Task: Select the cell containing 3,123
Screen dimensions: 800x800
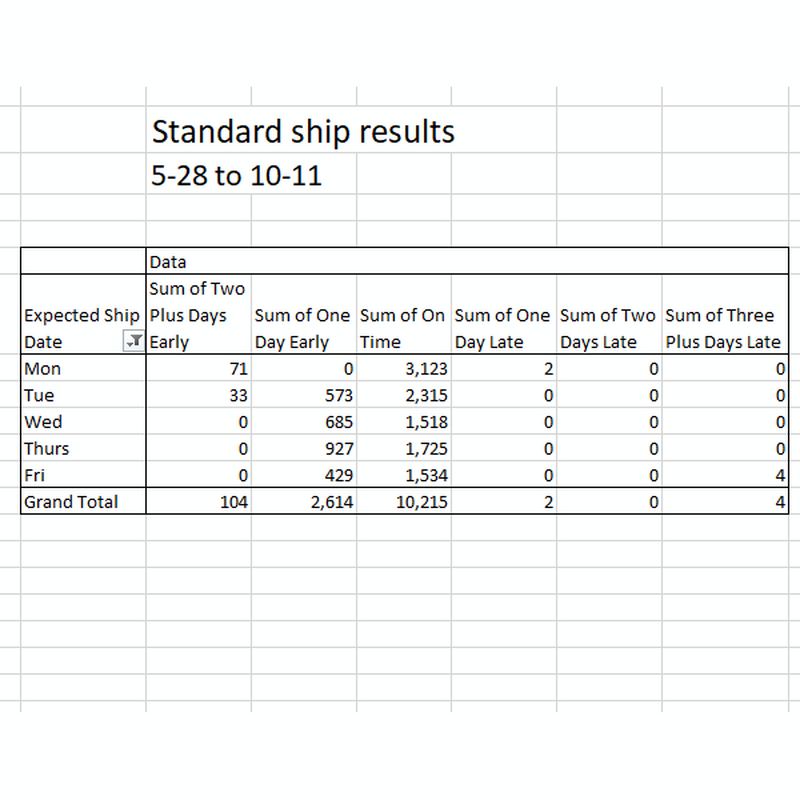Action: [404, 368]
